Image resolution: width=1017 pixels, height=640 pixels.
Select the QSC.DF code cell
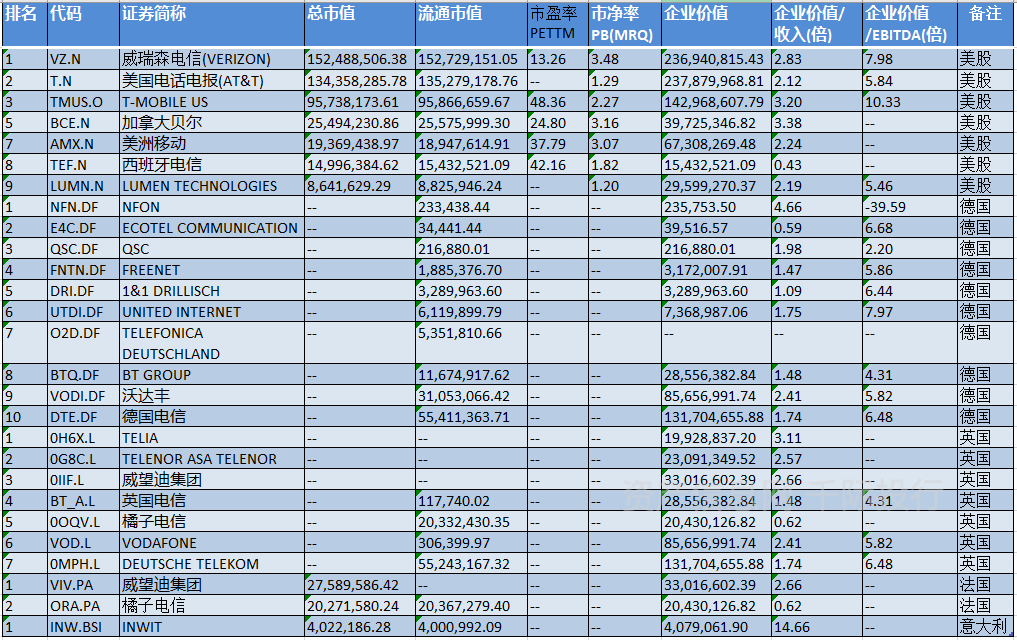[x=84, y=249]
